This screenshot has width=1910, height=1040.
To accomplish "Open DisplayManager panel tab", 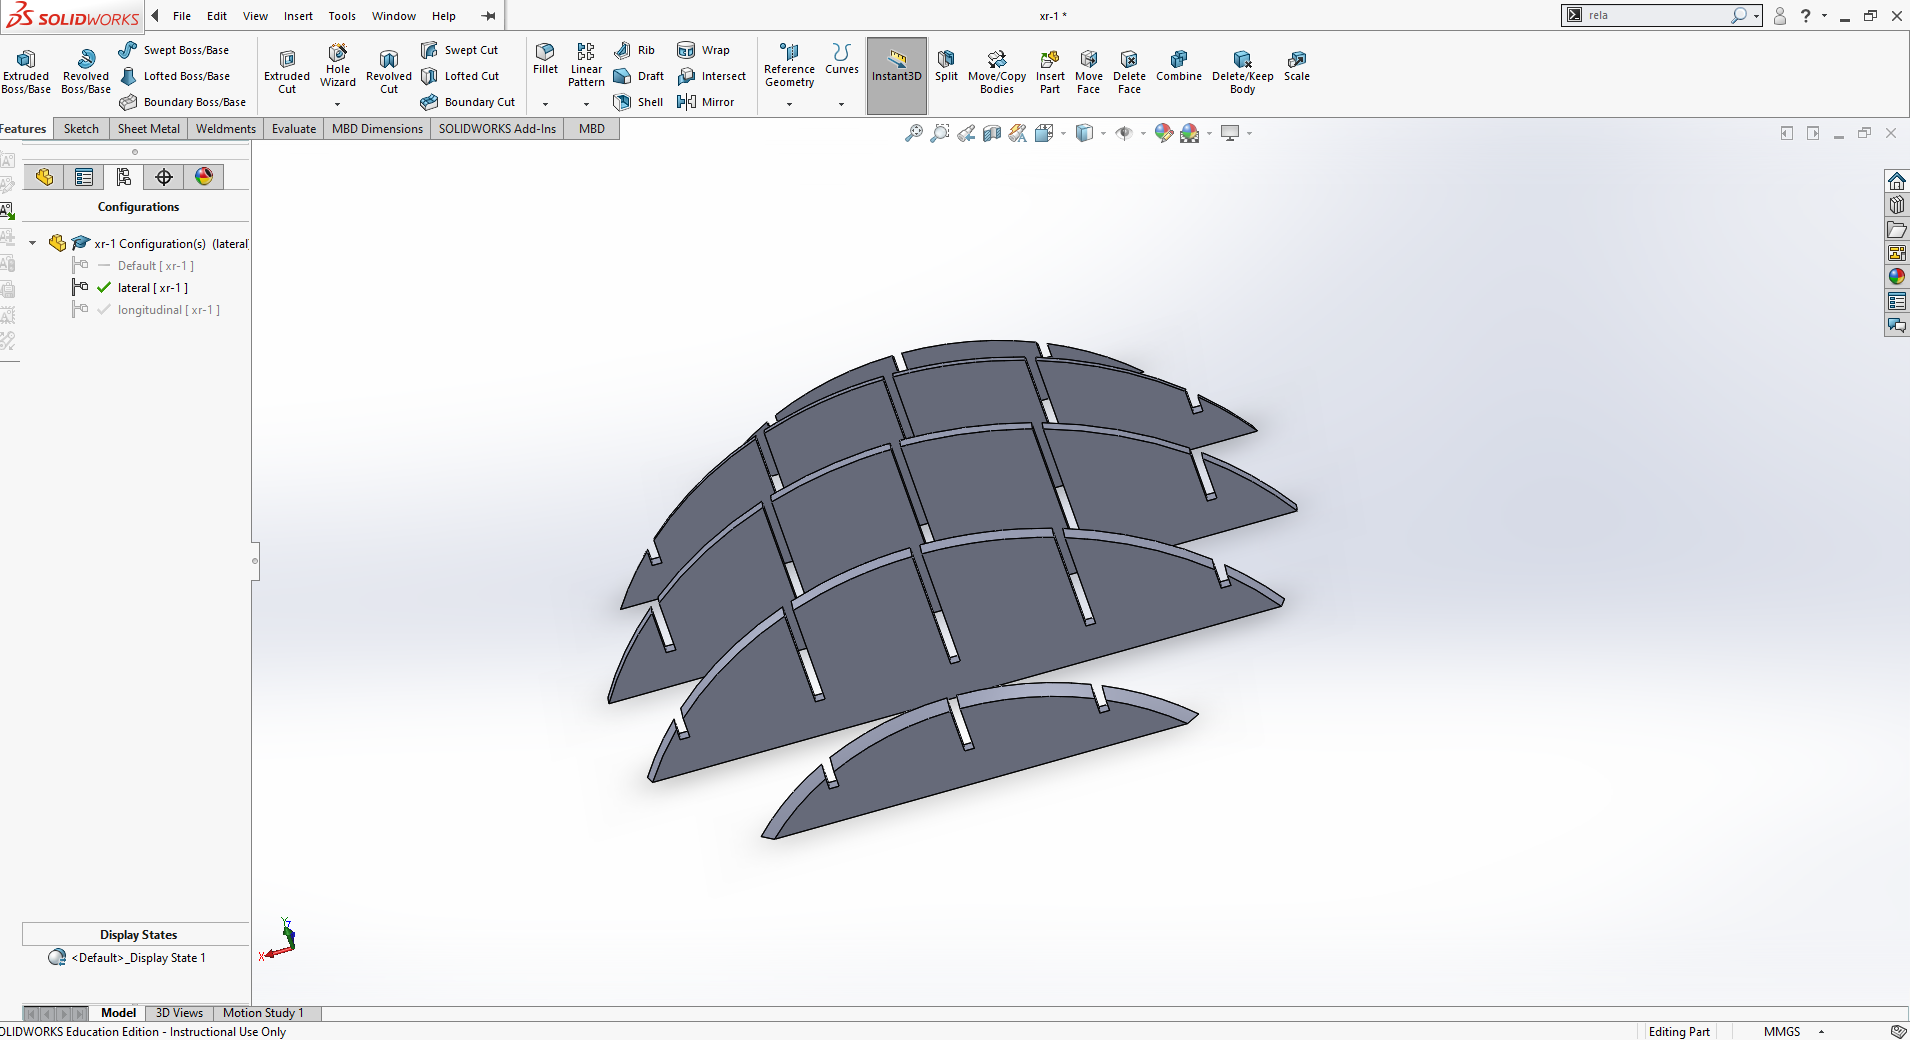I will tap(204, 177).
